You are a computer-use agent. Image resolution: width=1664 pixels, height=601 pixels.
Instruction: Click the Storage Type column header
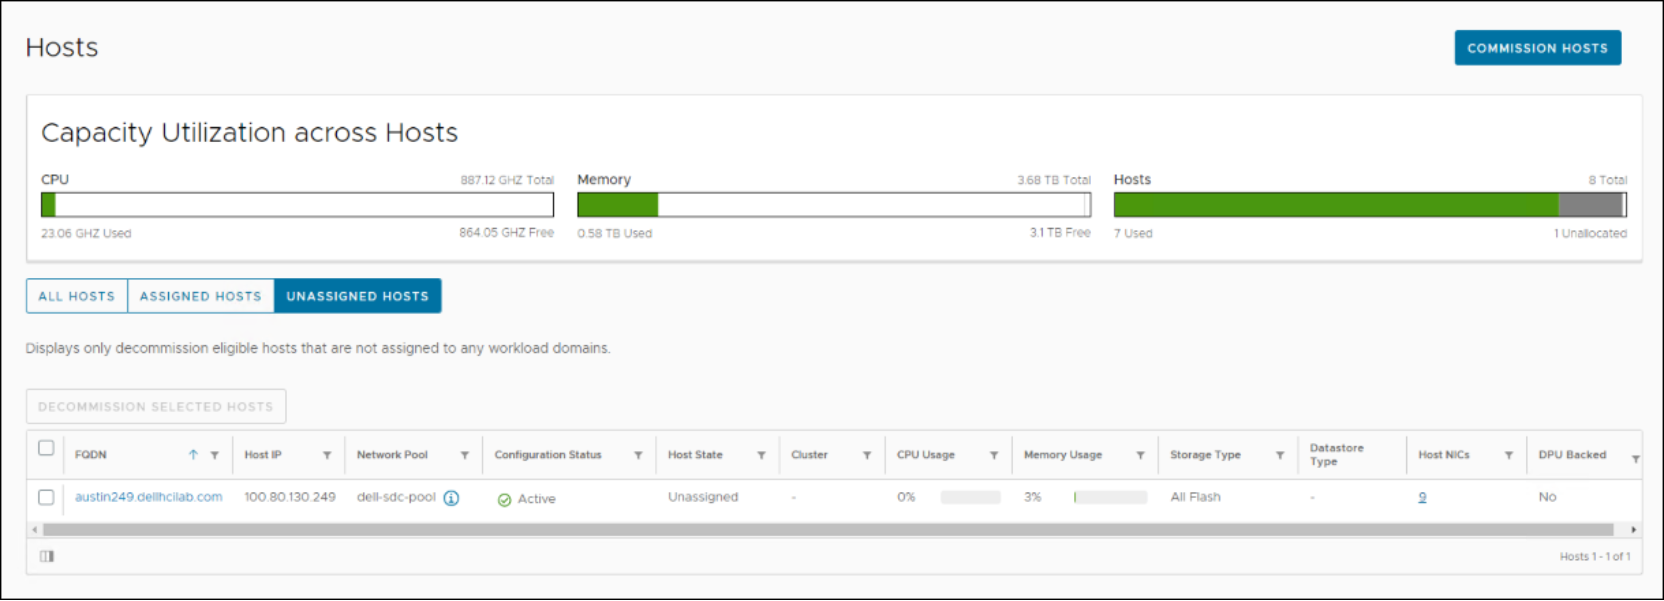coord(1205,455)
